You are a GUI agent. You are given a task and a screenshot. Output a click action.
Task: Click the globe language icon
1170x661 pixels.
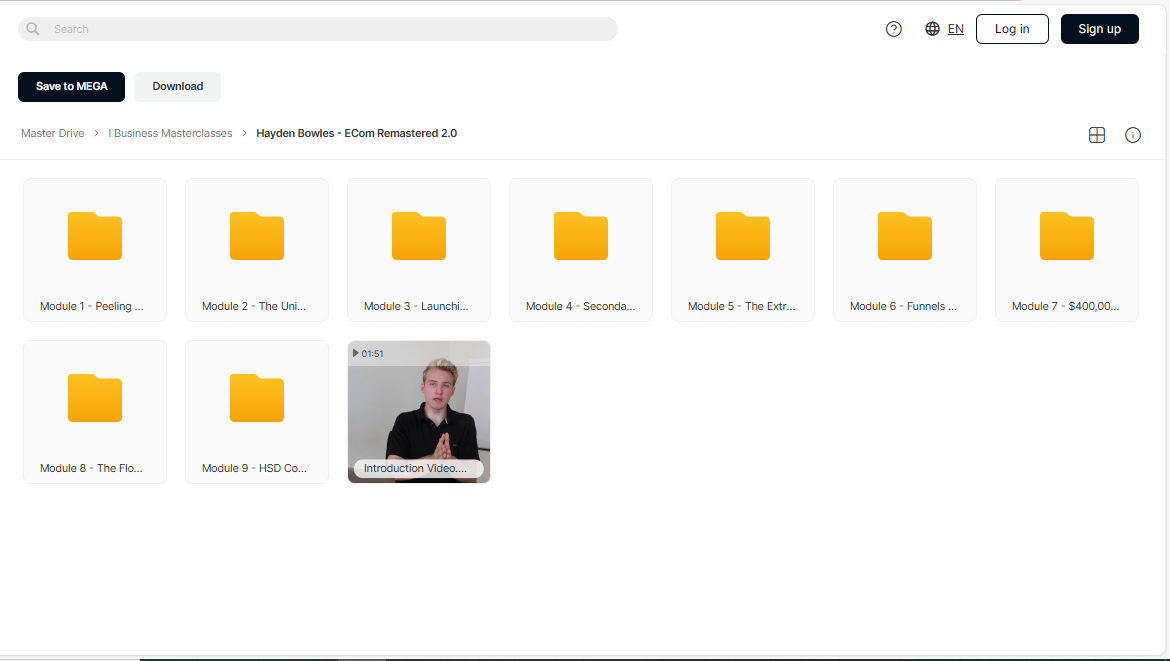coord(932,29)
